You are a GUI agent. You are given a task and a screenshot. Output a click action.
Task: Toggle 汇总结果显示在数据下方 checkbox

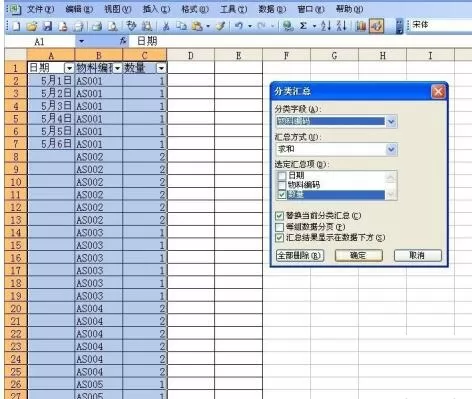click(x=279, y=238)
